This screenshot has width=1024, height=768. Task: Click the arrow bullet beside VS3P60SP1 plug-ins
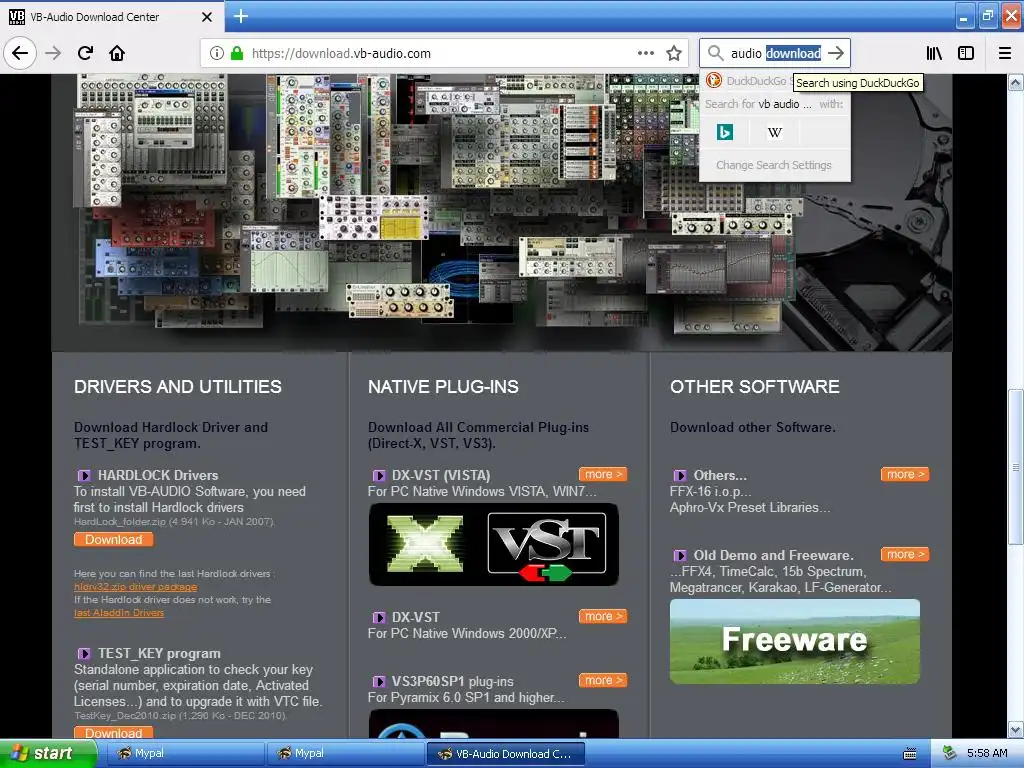[379, 682]
